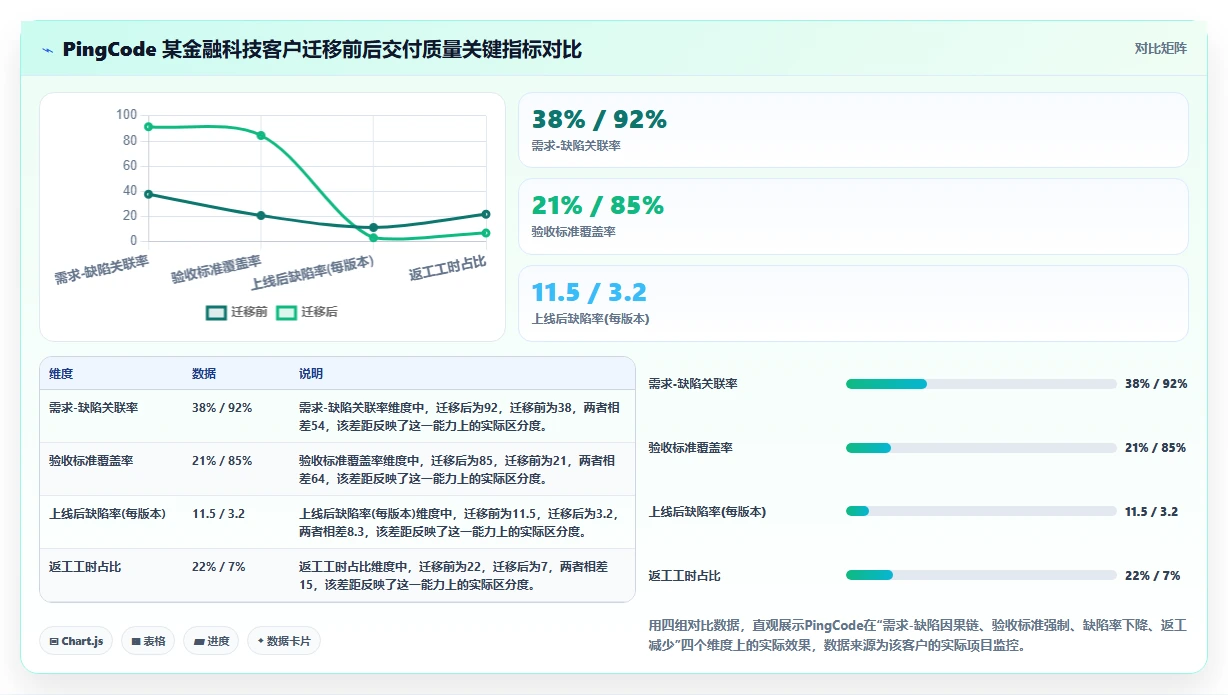Image resolution: width=1228 pixels, height=695 pixels.
Task: Click the 对比矩阵 label in header
Action: (1160, 48)
